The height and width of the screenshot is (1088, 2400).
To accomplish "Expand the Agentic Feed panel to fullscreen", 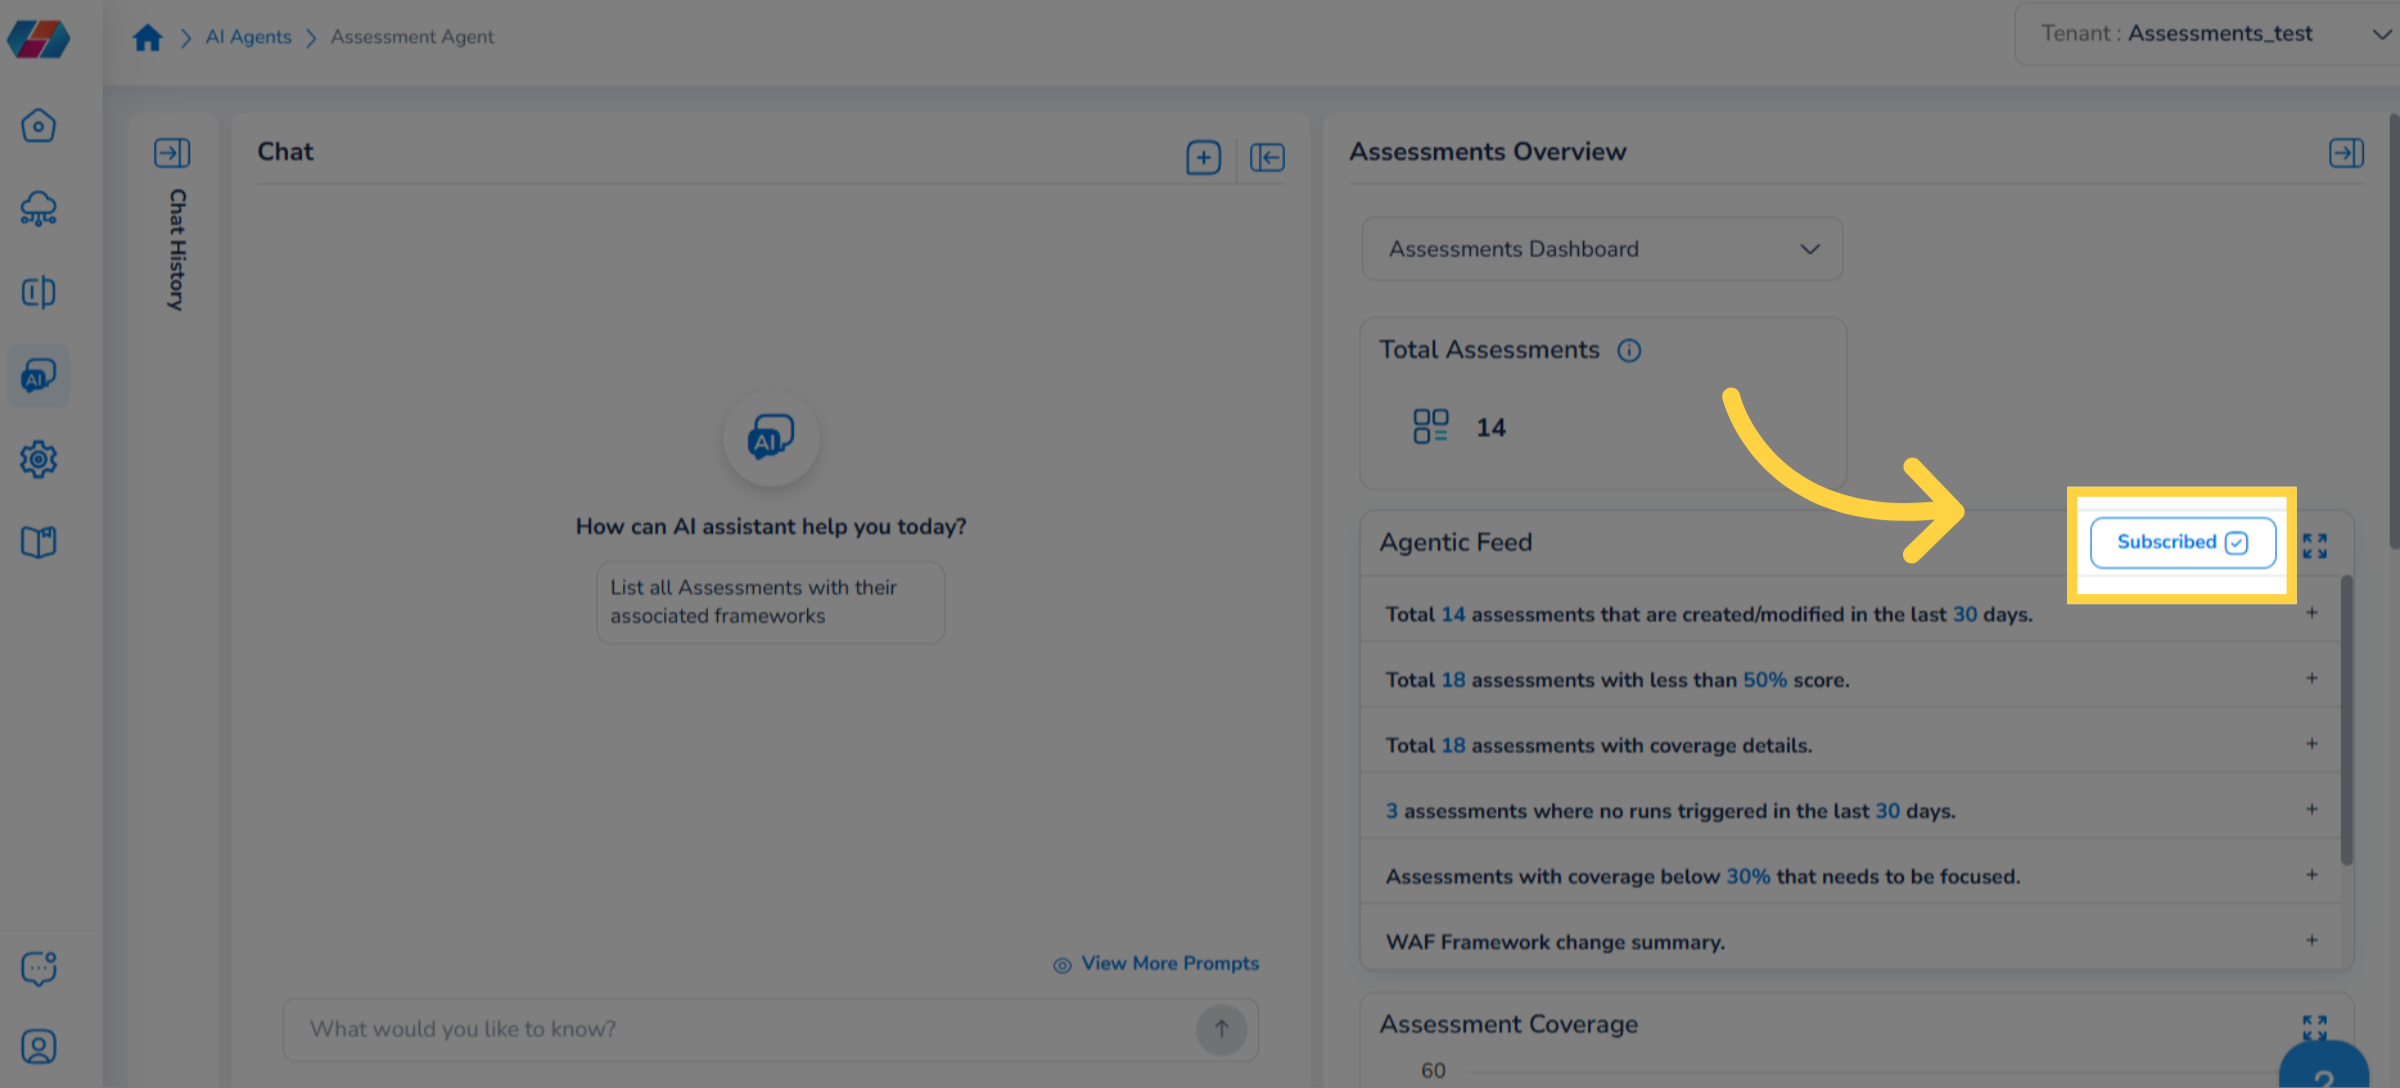I will point(2315,545).
